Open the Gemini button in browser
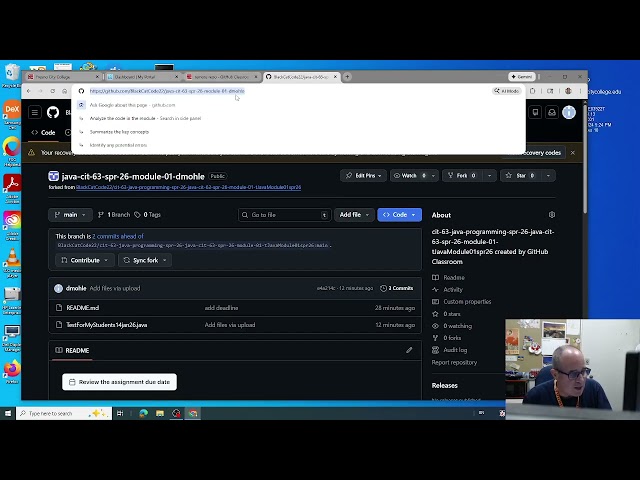The height and width of the screenshot is (480, 640). [522, 77]
